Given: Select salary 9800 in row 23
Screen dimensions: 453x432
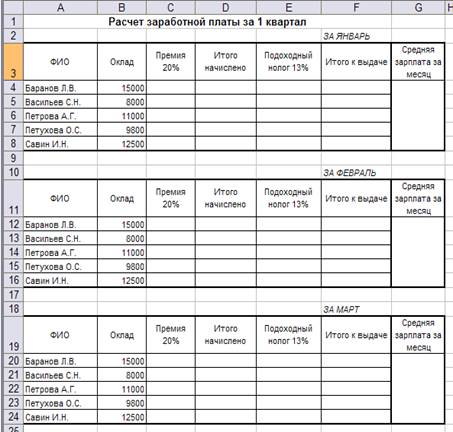Looking at the screenshot, I should (122, 403).
